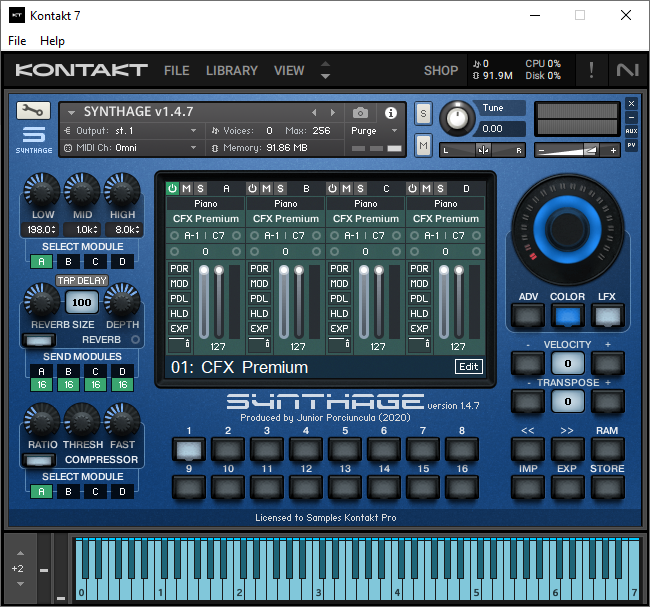Screen dimensions: 650x607
Task: Show the AUX sends panel
Action: click(631, 131)
